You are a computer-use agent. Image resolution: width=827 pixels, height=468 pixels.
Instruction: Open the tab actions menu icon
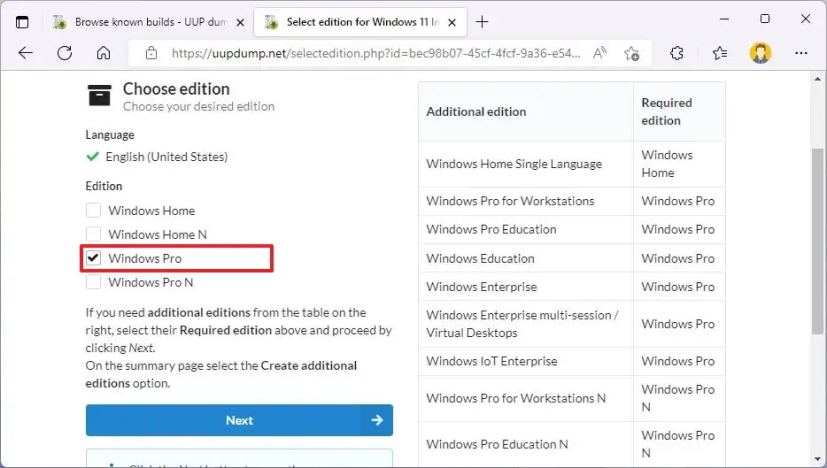pyautogui.click(x=22, y=22)
